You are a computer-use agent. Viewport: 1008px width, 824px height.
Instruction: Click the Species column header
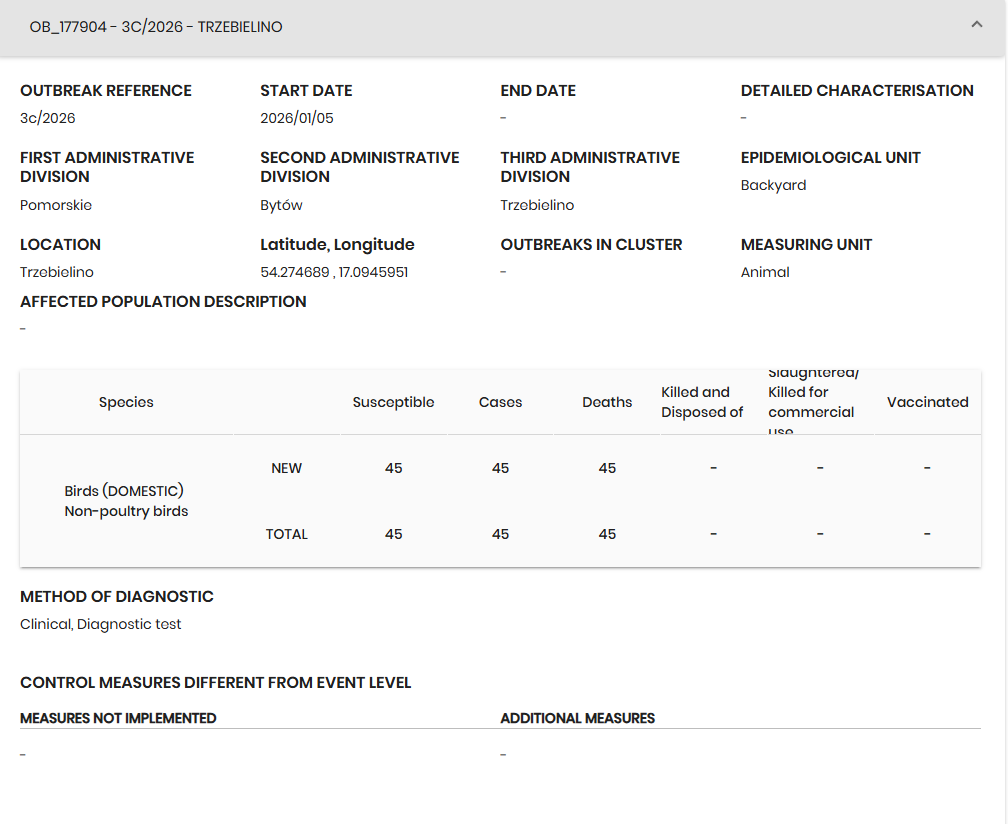point(126,402)
